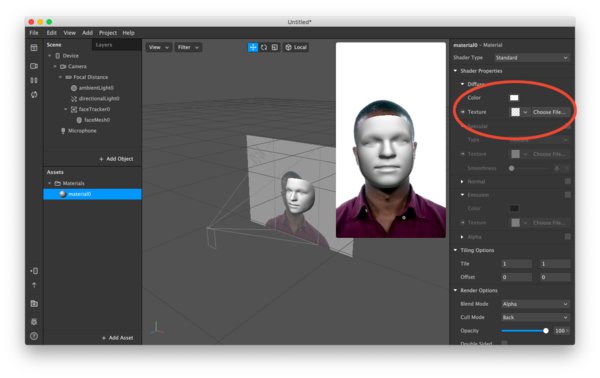Collapse the Camera tree node arrow
Screen dimensions: 600x378
[x=55, y=67]
